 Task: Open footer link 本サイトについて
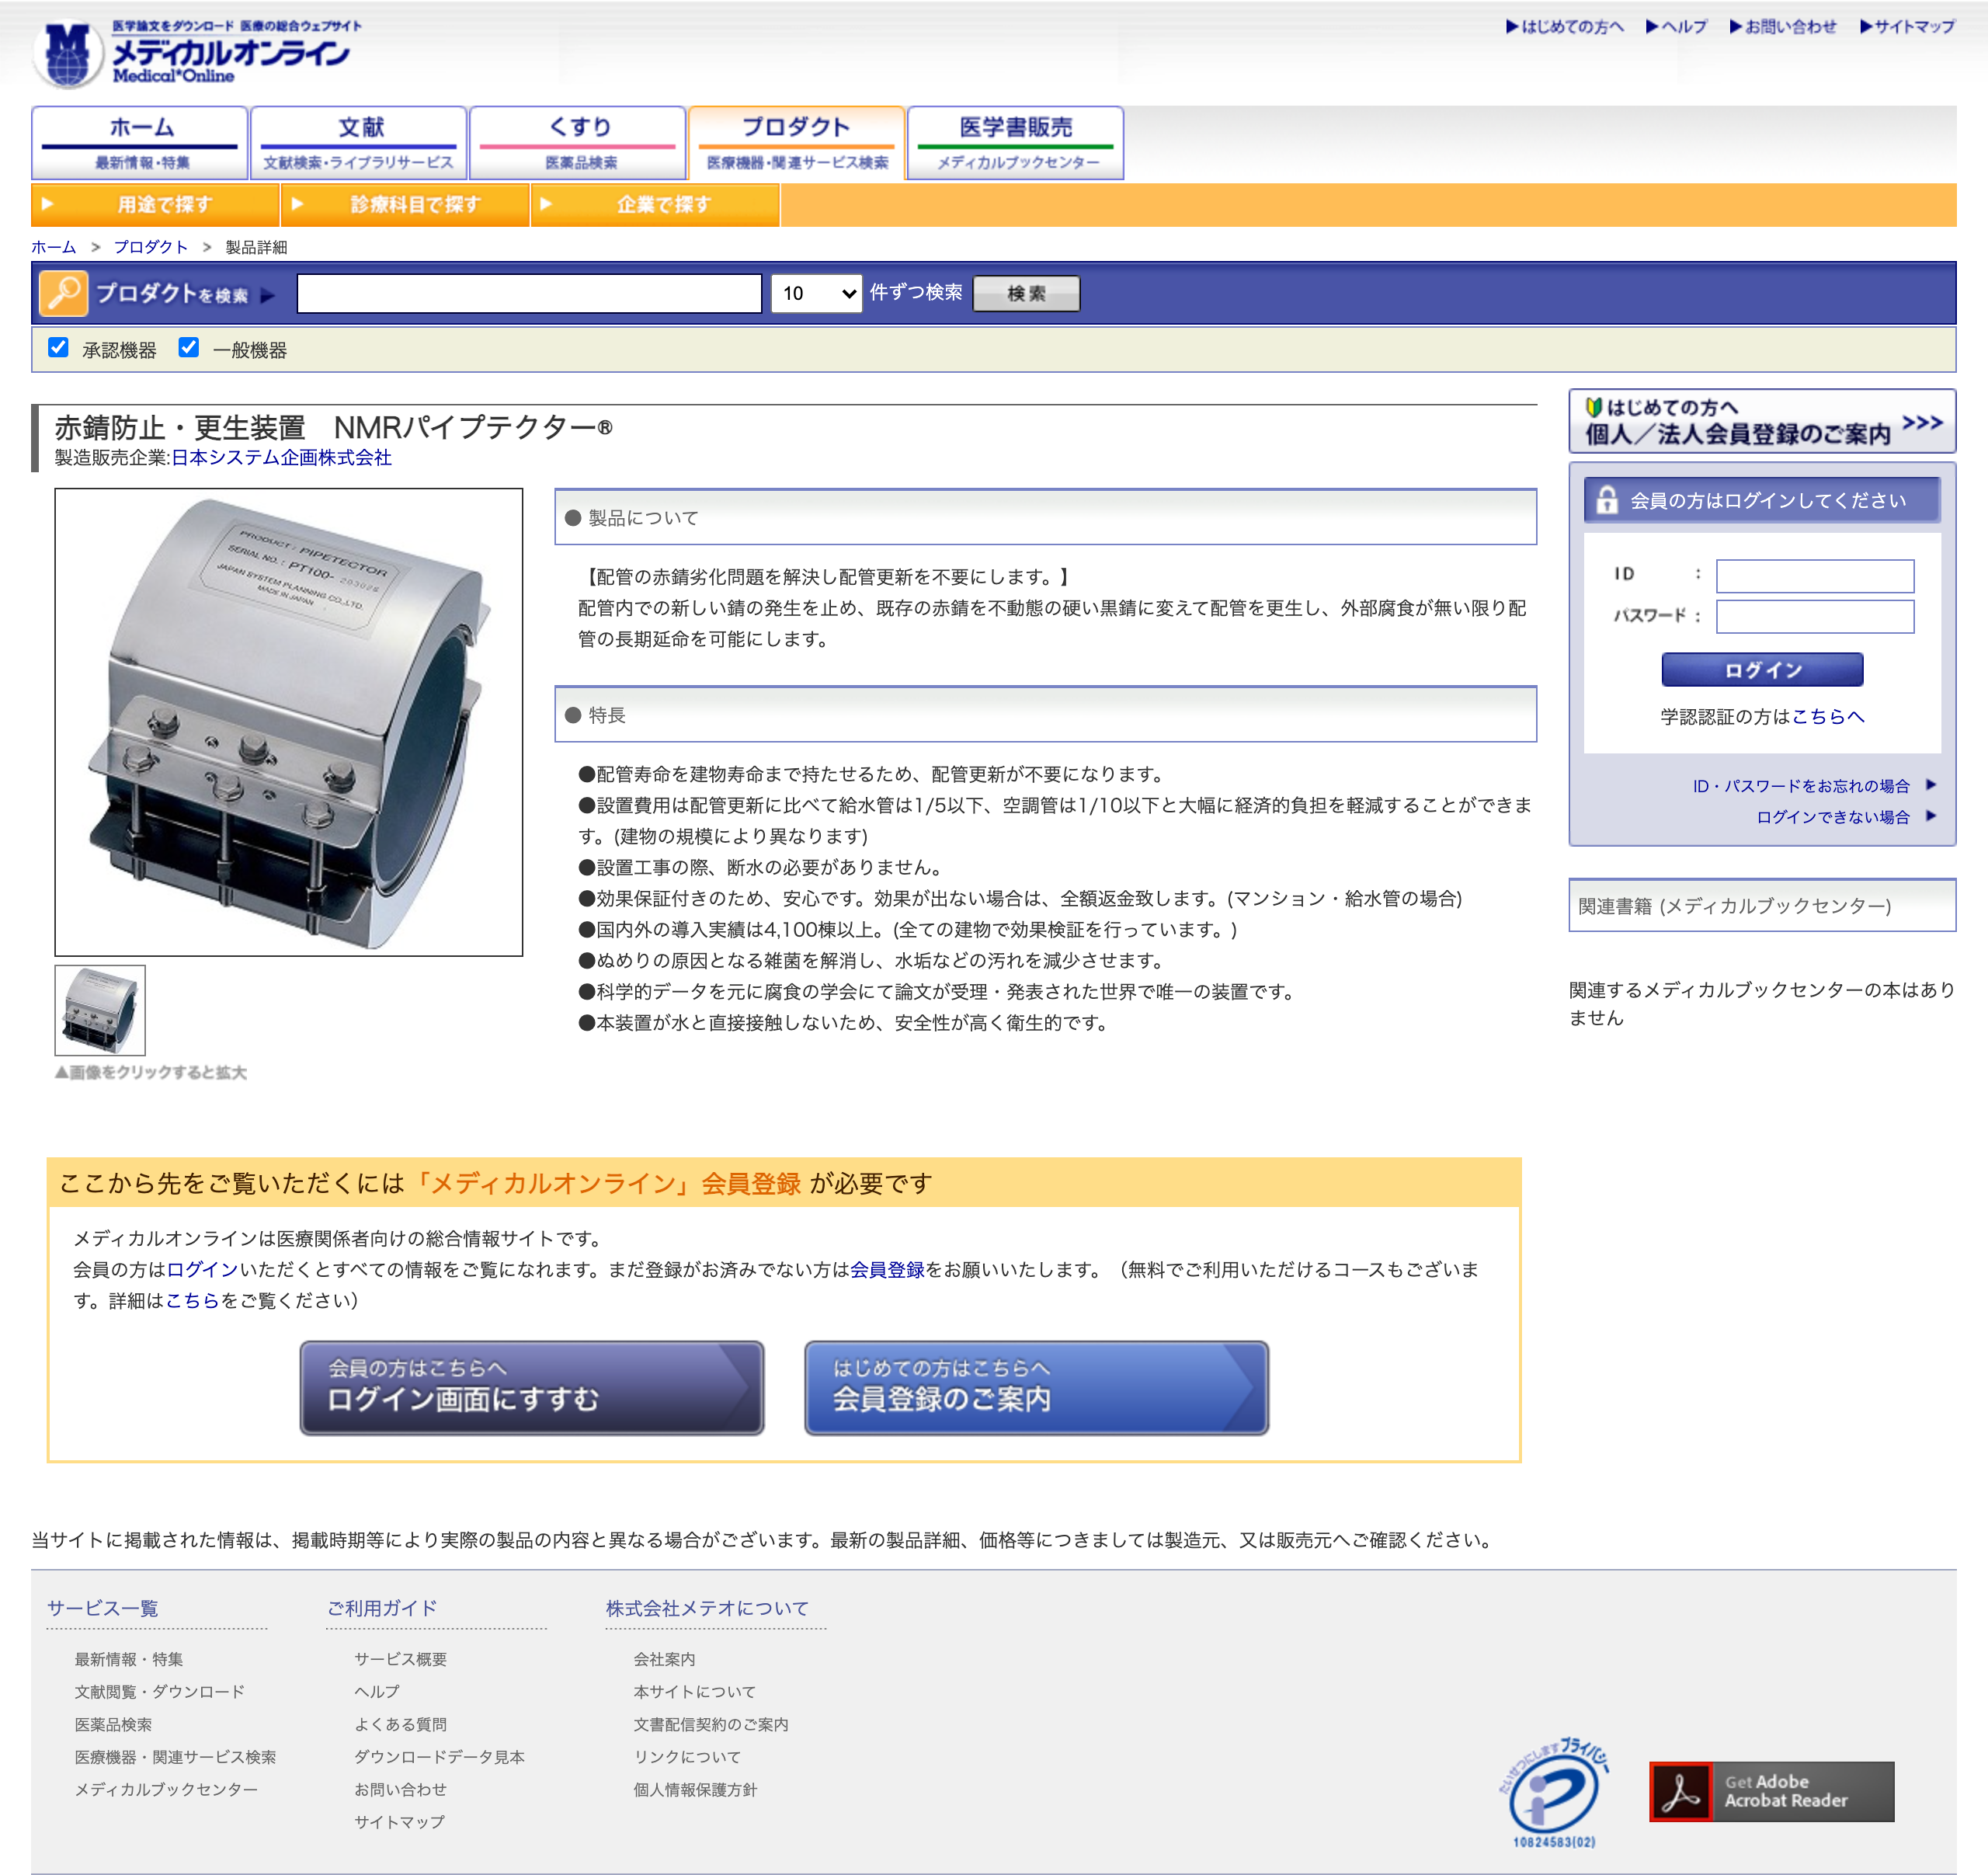pos(695,1692)
